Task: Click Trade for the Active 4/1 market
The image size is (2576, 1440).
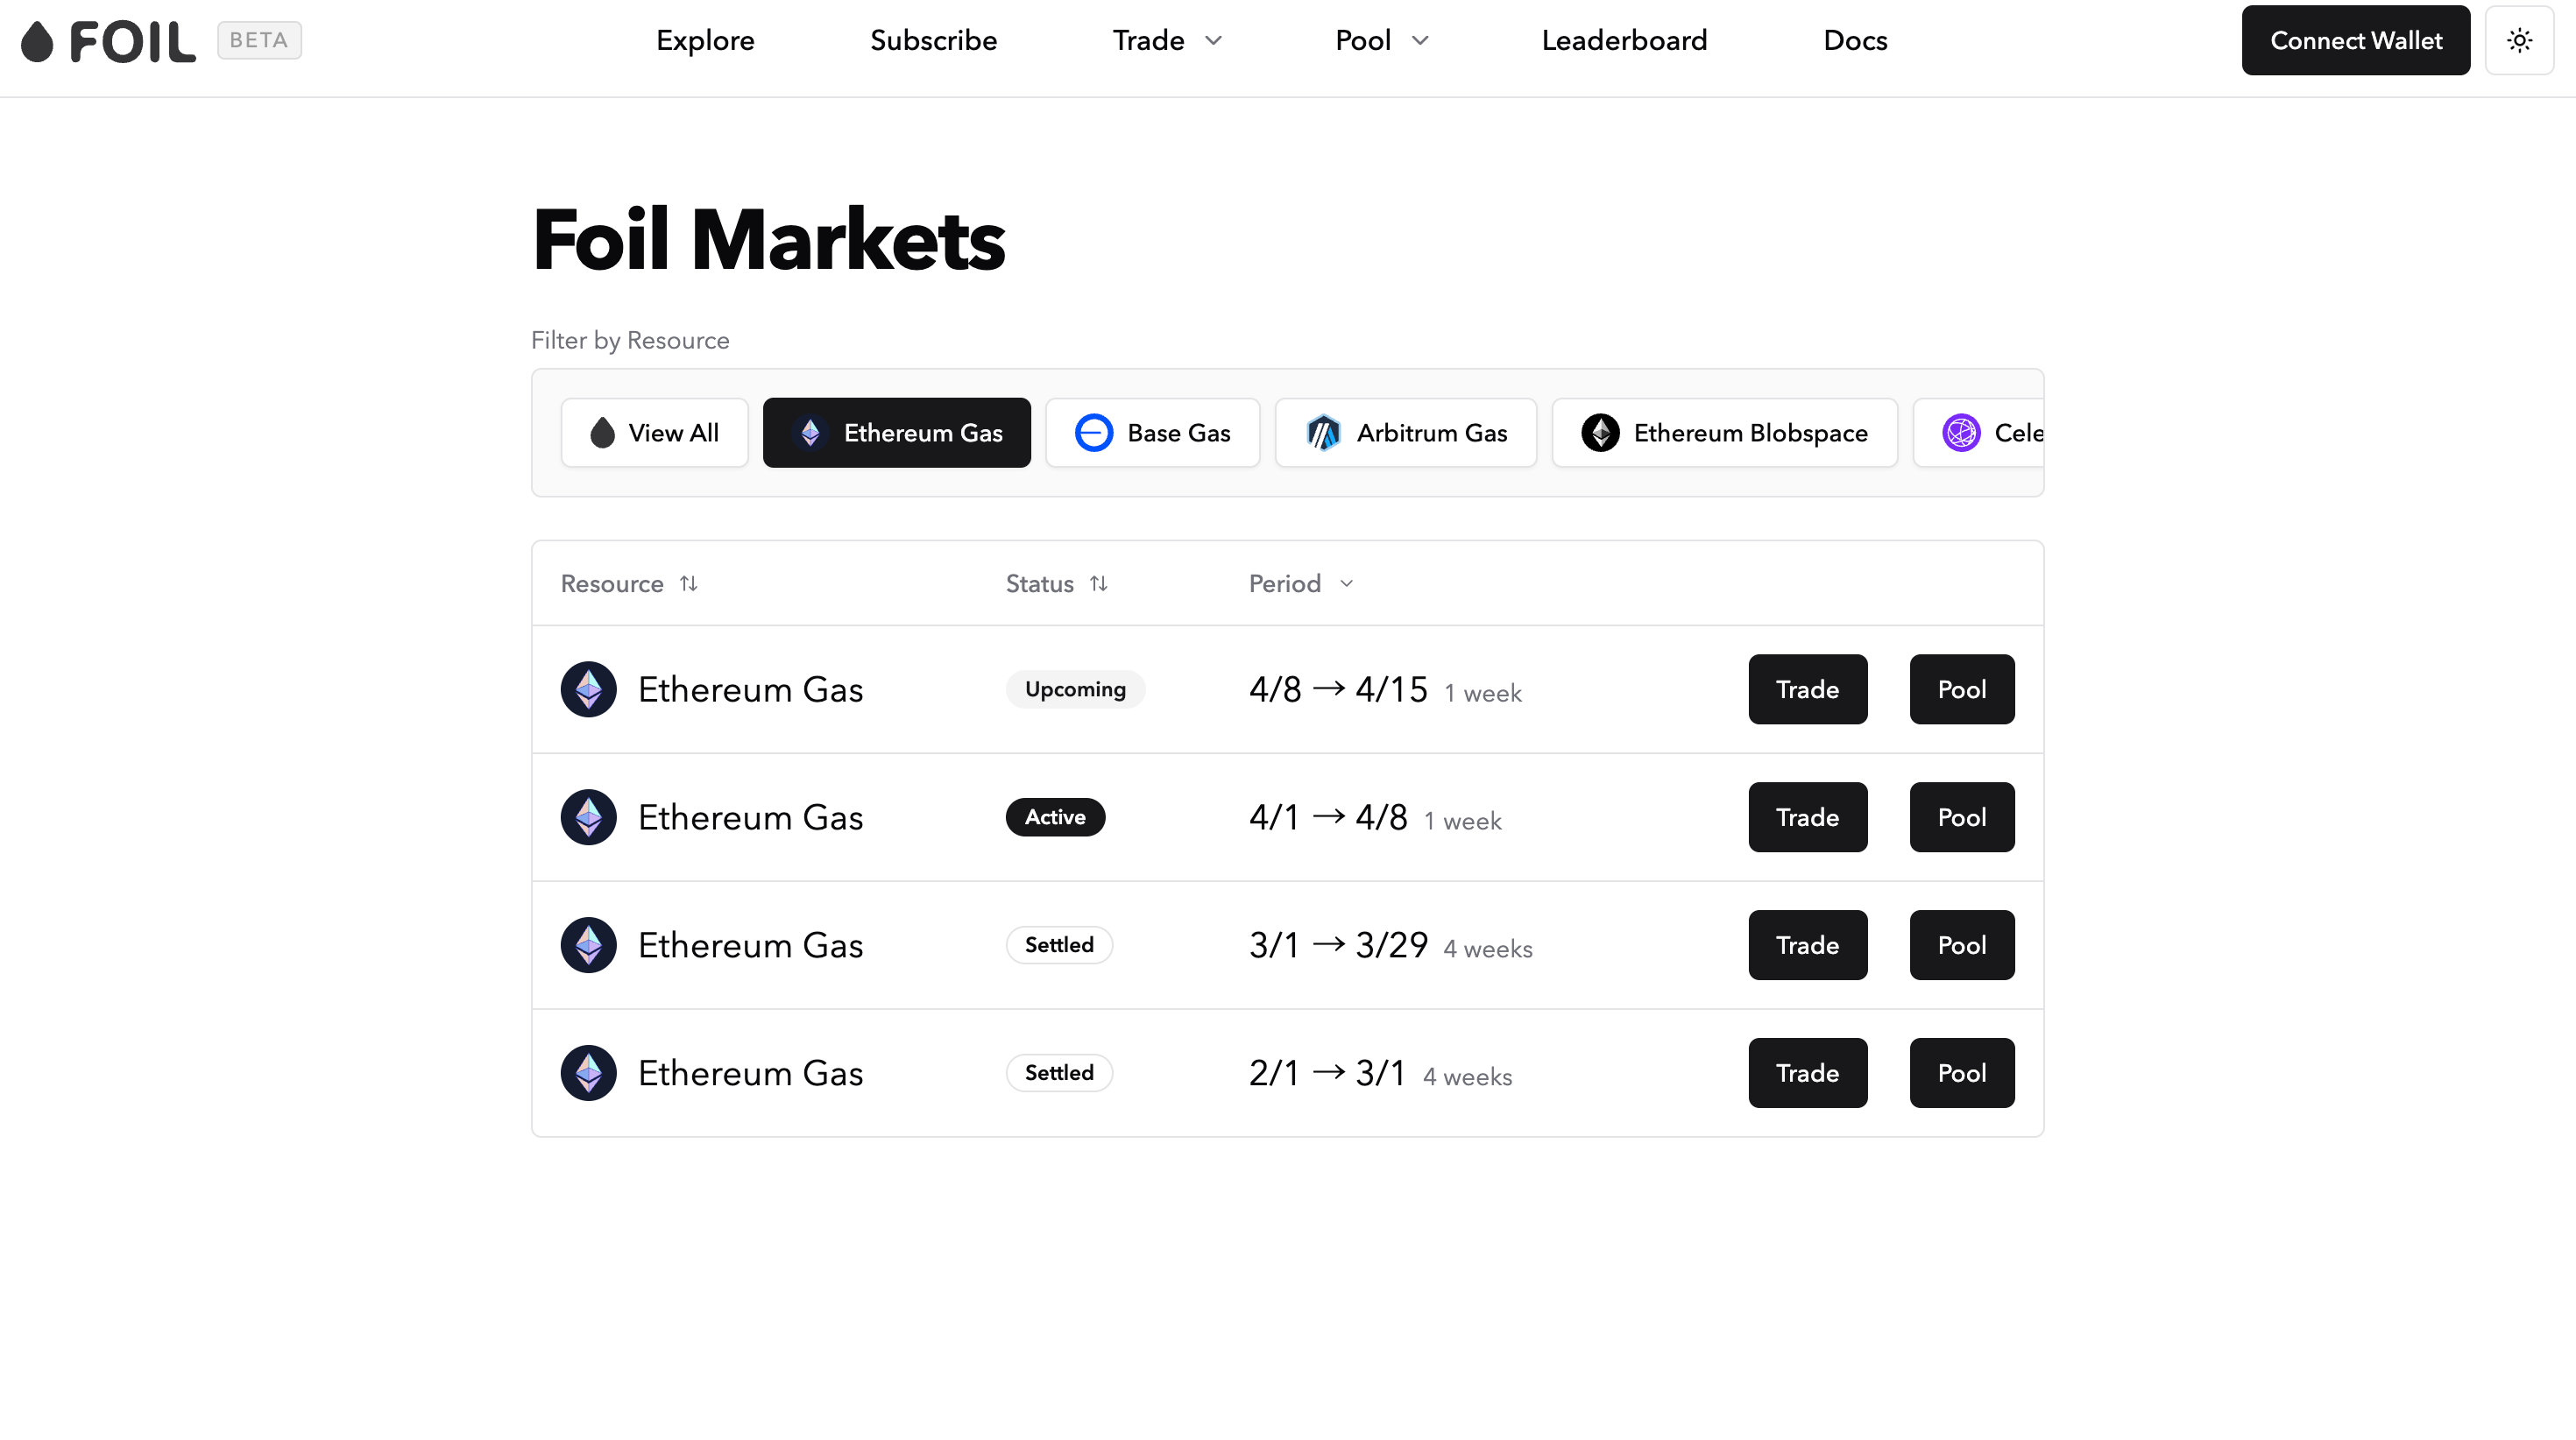Action: pyautogui.click(x=1807, y=817)
